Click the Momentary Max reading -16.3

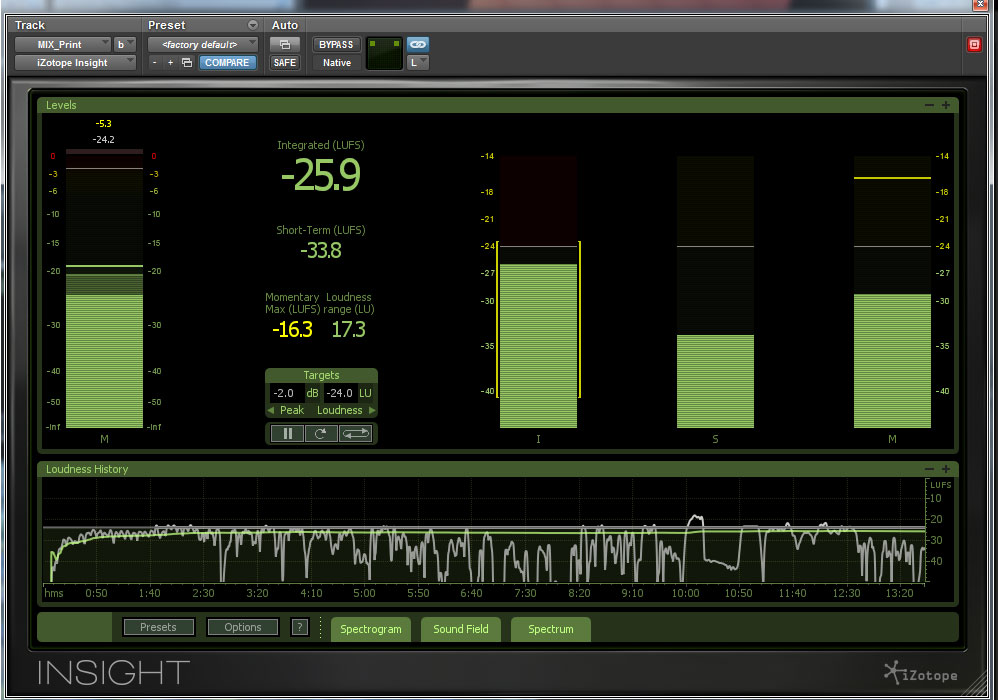[292, 330]
